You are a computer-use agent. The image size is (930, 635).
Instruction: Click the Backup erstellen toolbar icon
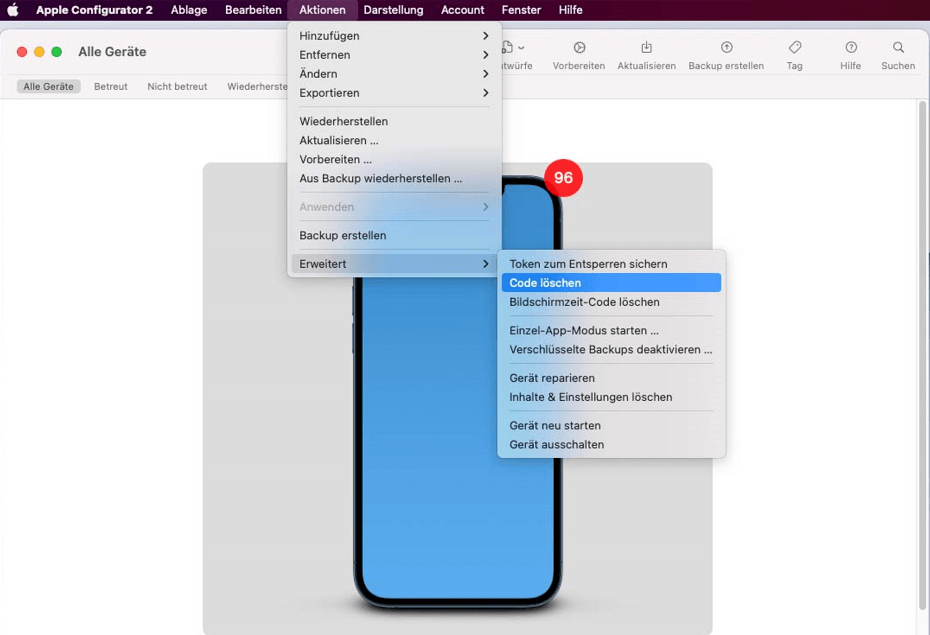[x=726, y=47]
